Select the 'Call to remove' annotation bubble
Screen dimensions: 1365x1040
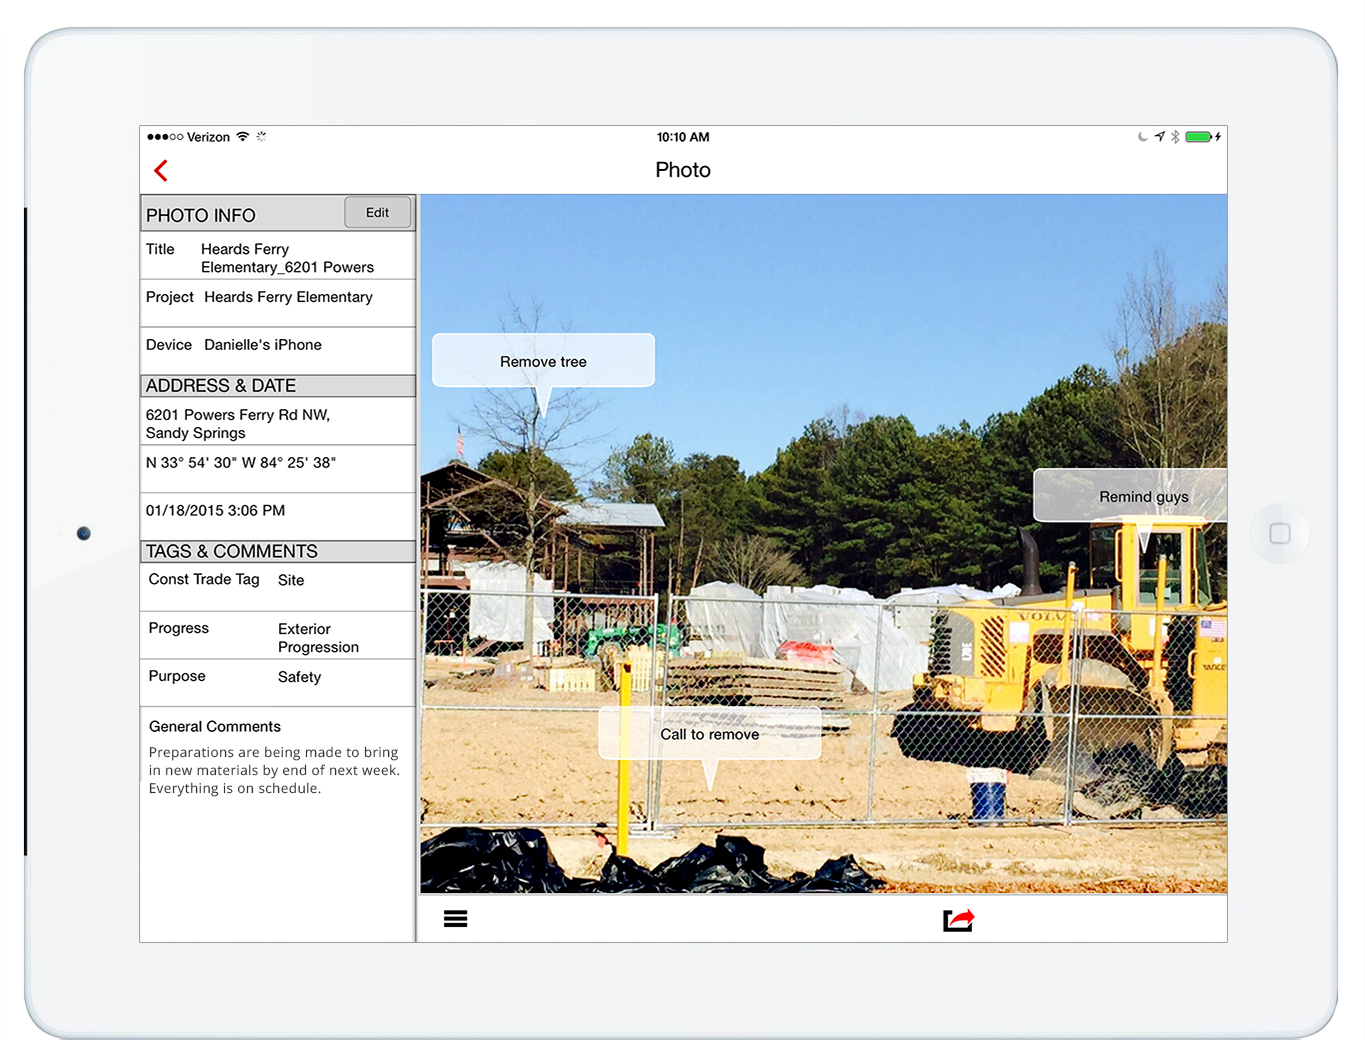click(x=709, y=734)
